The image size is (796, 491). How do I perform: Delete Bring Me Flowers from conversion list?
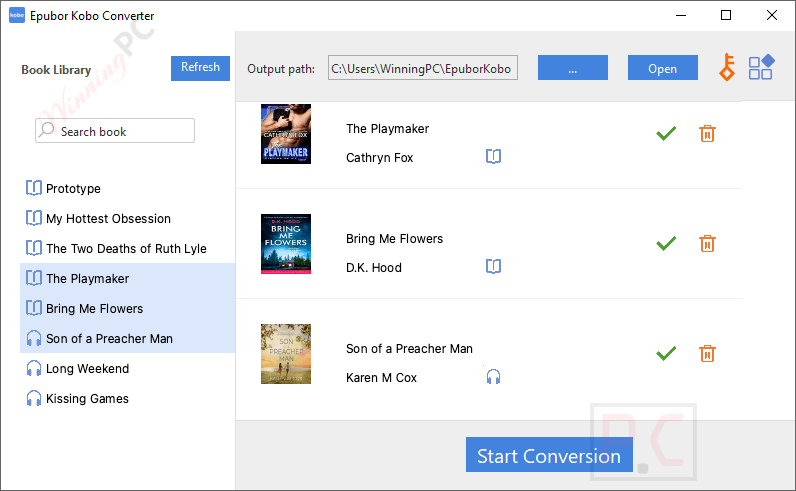pos(707,244)
